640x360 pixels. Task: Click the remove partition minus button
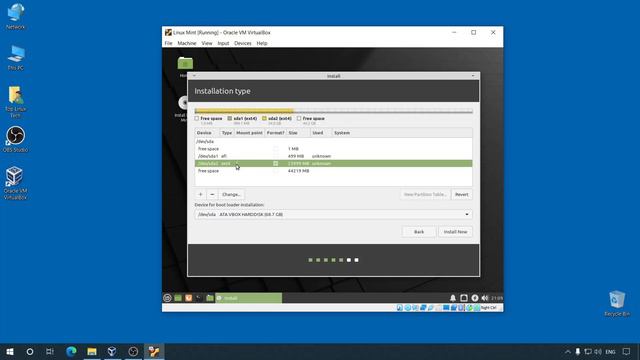point(212,194)
